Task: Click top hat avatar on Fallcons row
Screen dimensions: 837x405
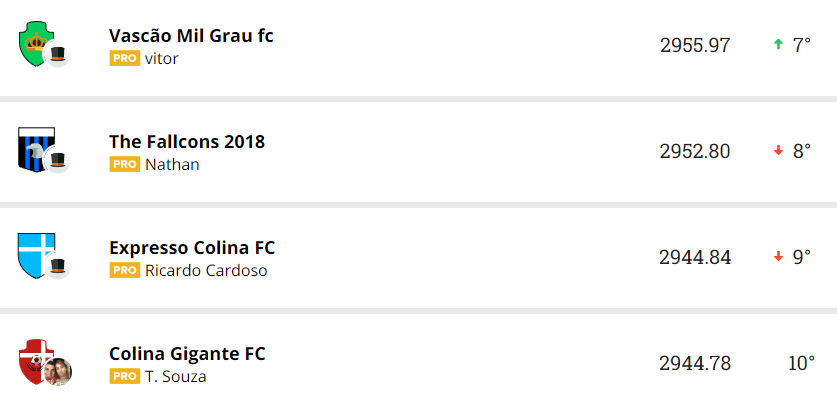Action: pyautogui.click(x=58, y=160)
